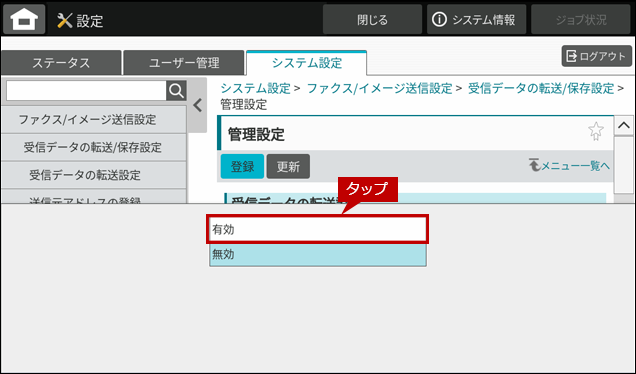Image resolution: width=636 pixels, height=374 pixels.
Task: Follow システム設定 breadcrumb link
Action: (256, 88)
